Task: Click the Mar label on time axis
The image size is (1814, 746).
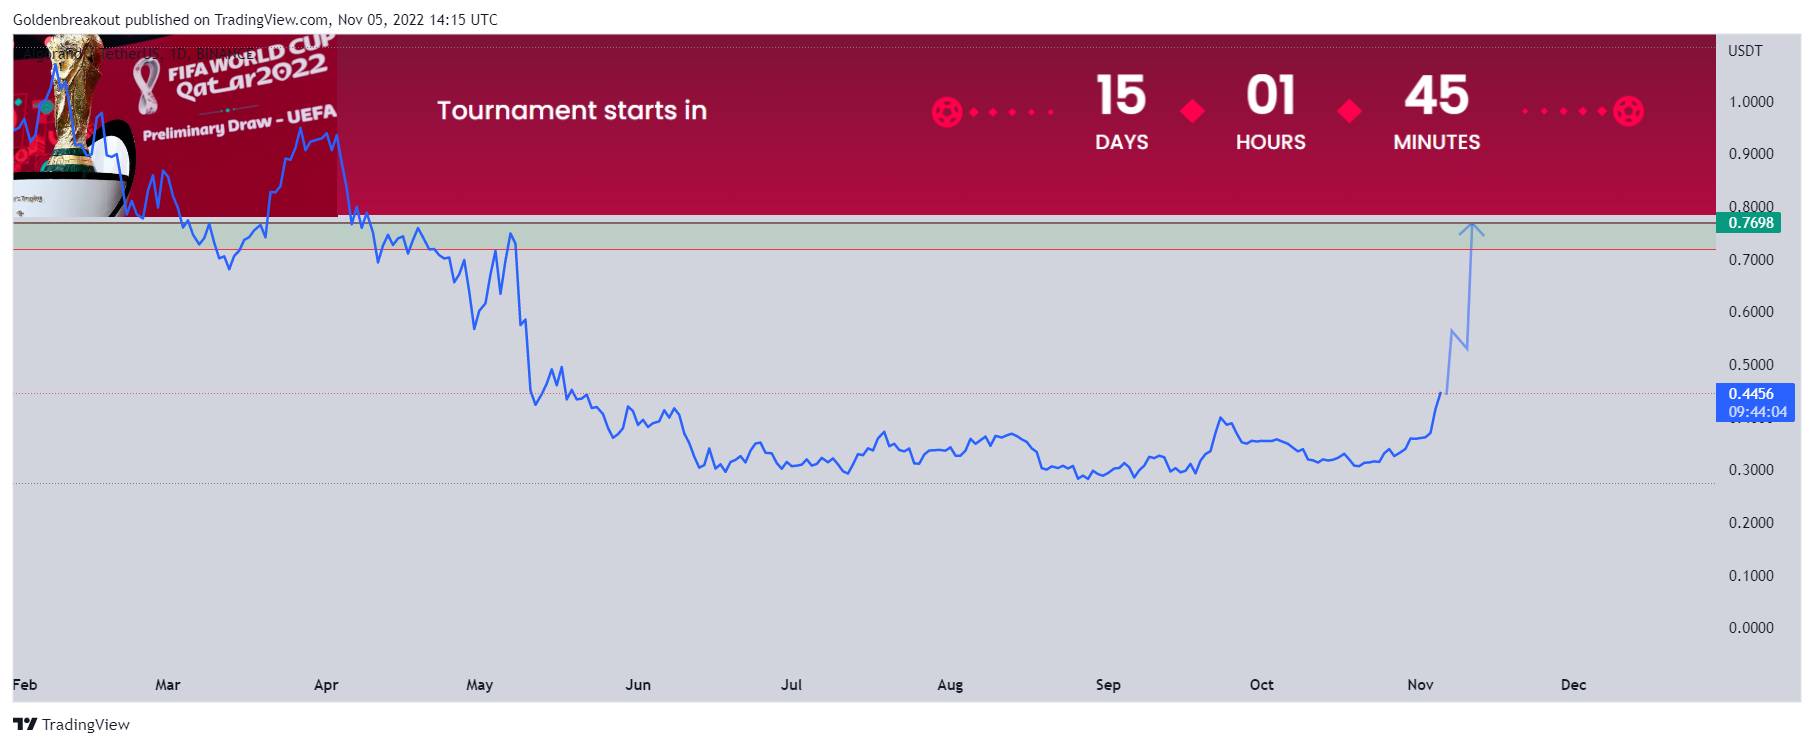Action: 168,685
